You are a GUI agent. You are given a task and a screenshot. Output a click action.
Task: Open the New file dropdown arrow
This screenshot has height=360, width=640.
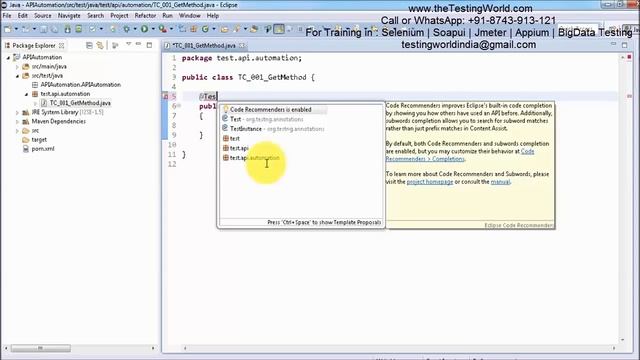[16, 29]
